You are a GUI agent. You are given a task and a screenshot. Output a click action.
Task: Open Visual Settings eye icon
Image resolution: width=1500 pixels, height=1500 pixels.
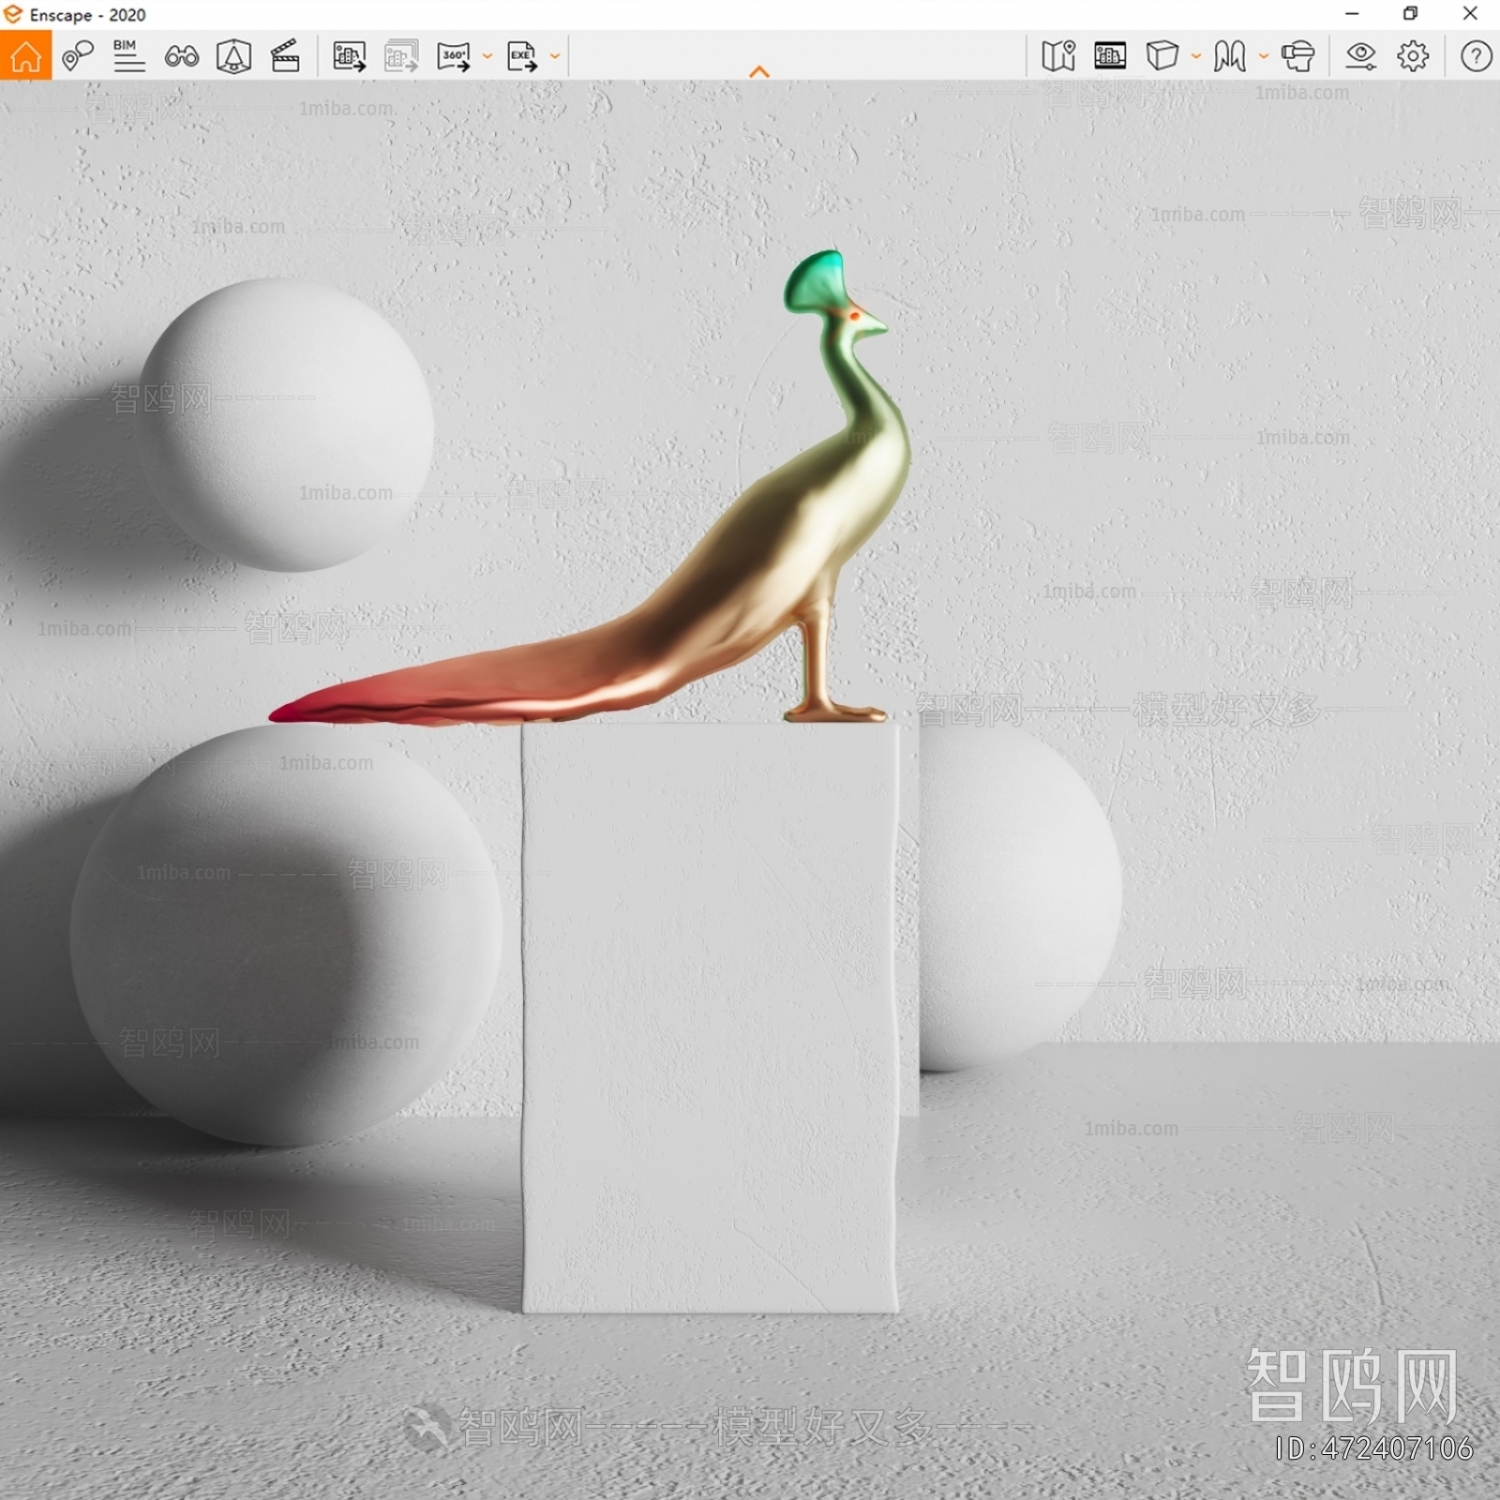coord(1361,56)
